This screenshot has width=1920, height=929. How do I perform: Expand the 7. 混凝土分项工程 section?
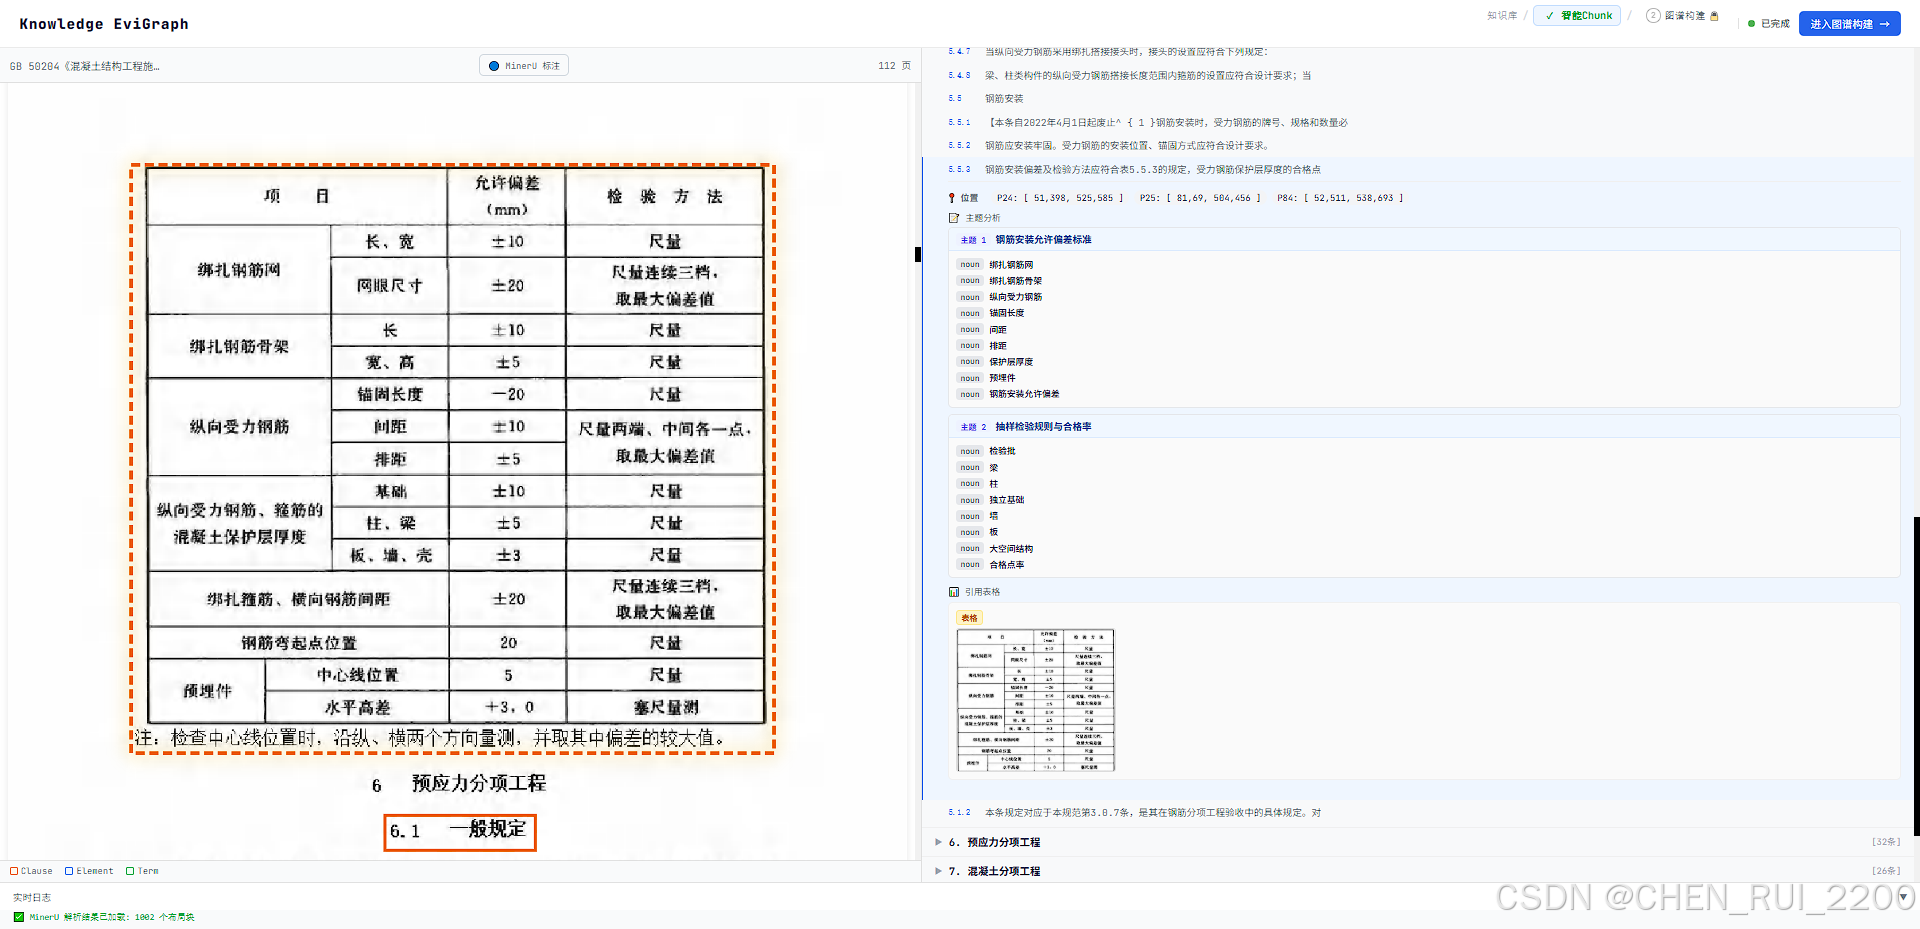tap(938, 871)
